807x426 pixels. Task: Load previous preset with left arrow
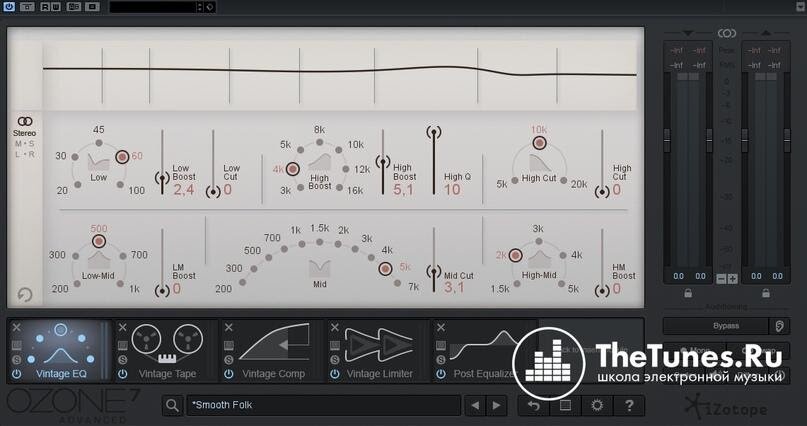coord(475,405)
